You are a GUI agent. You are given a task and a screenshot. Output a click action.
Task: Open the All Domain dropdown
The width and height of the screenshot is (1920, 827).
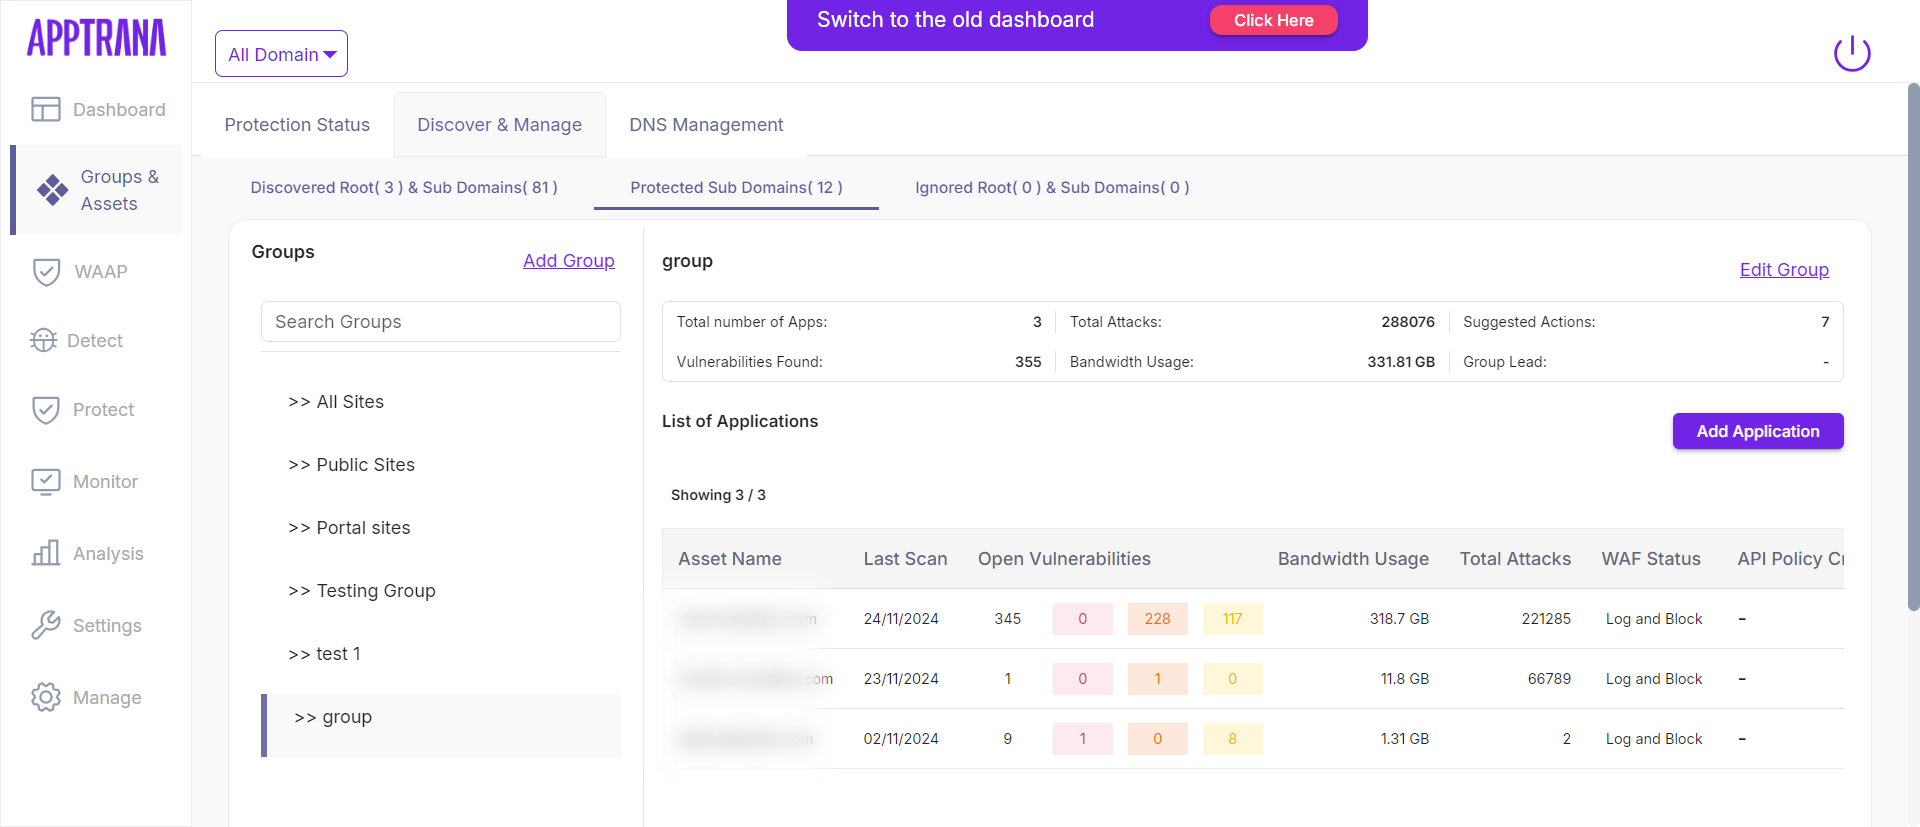[281, 54]
